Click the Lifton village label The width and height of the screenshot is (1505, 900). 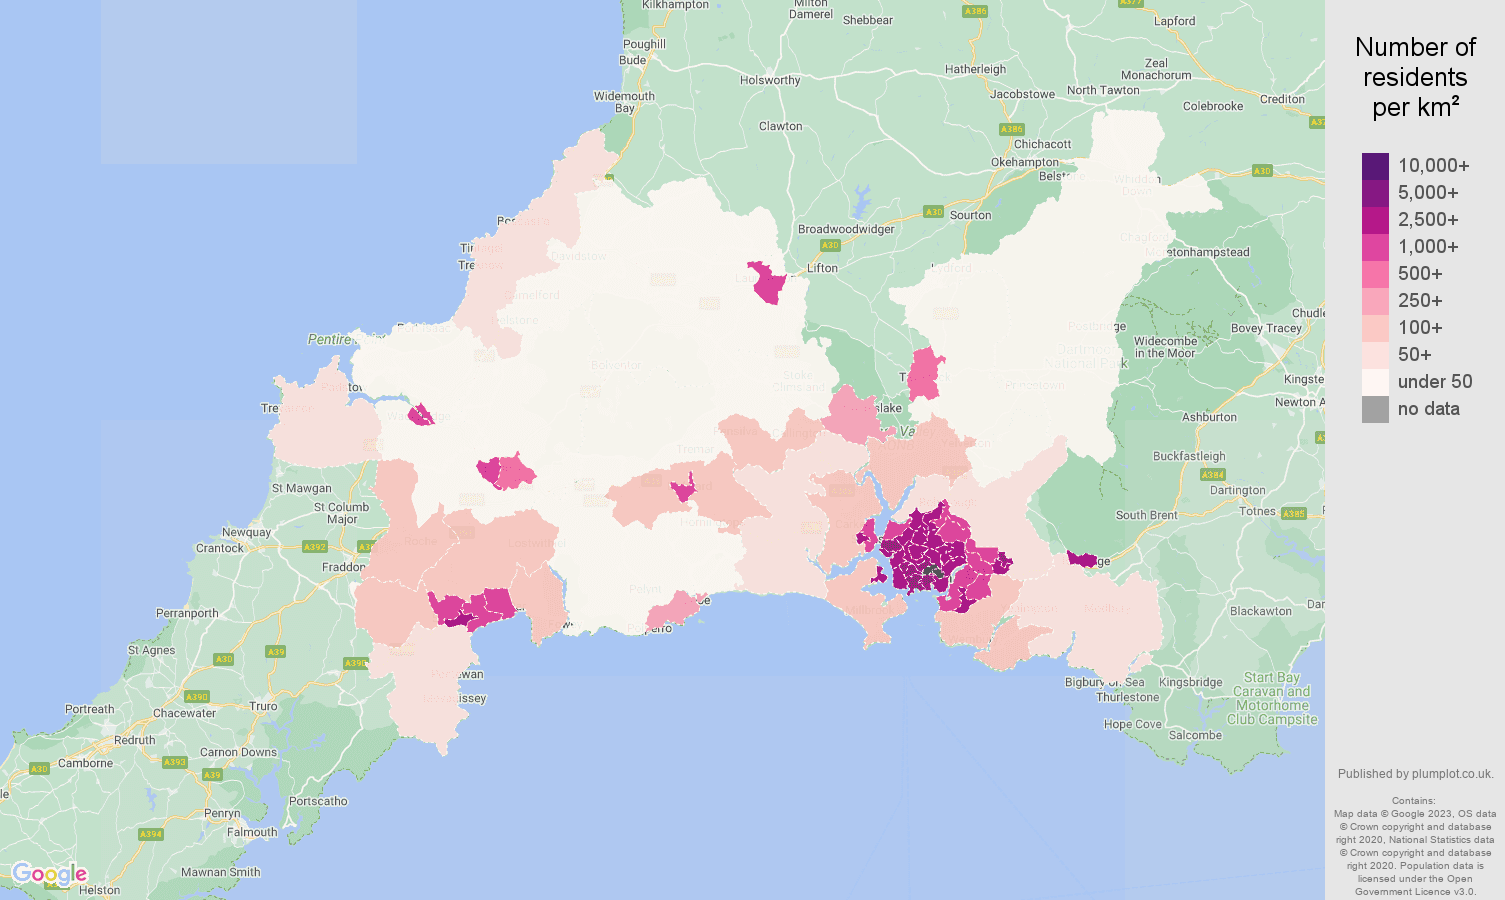pos(822,268)
